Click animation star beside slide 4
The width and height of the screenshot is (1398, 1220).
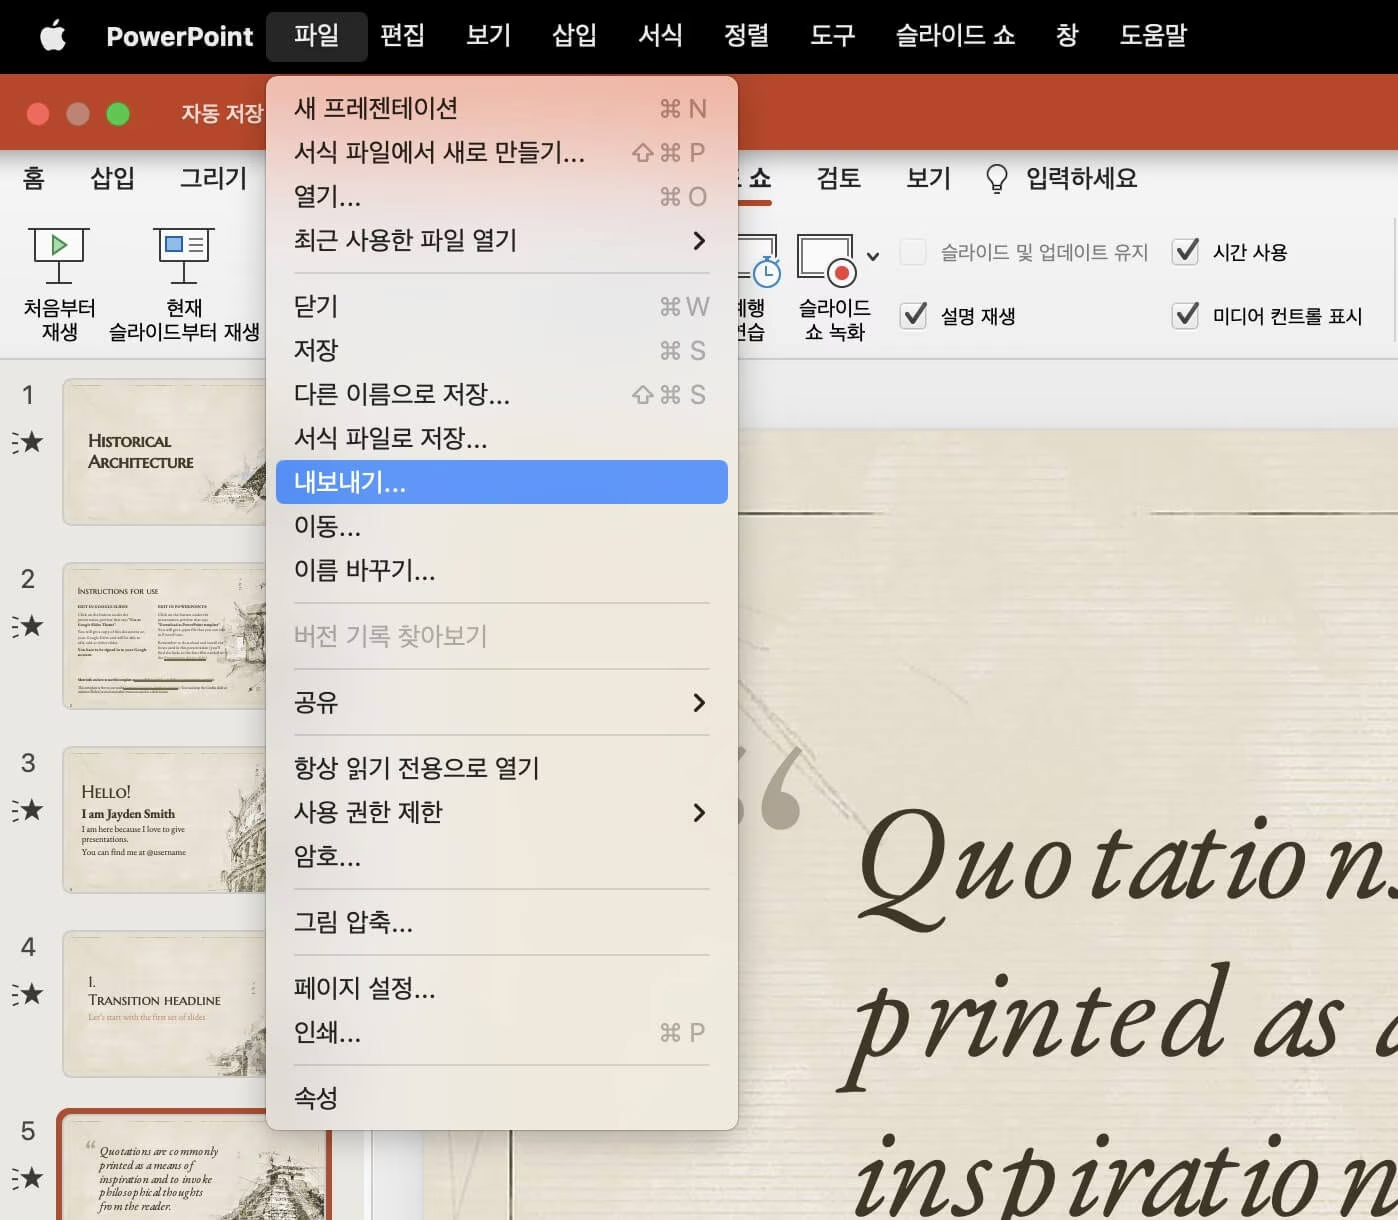[x=29, y=993]
